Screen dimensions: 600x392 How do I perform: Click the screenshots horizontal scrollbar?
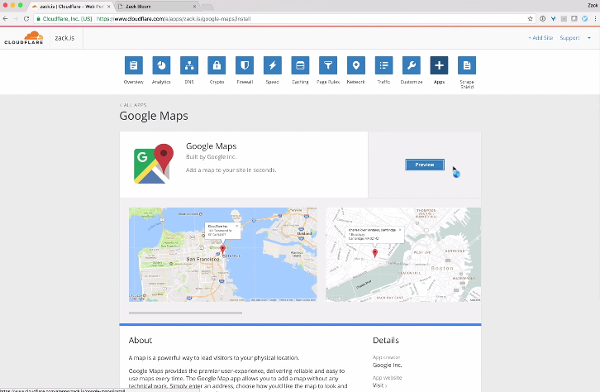[185, 313]
